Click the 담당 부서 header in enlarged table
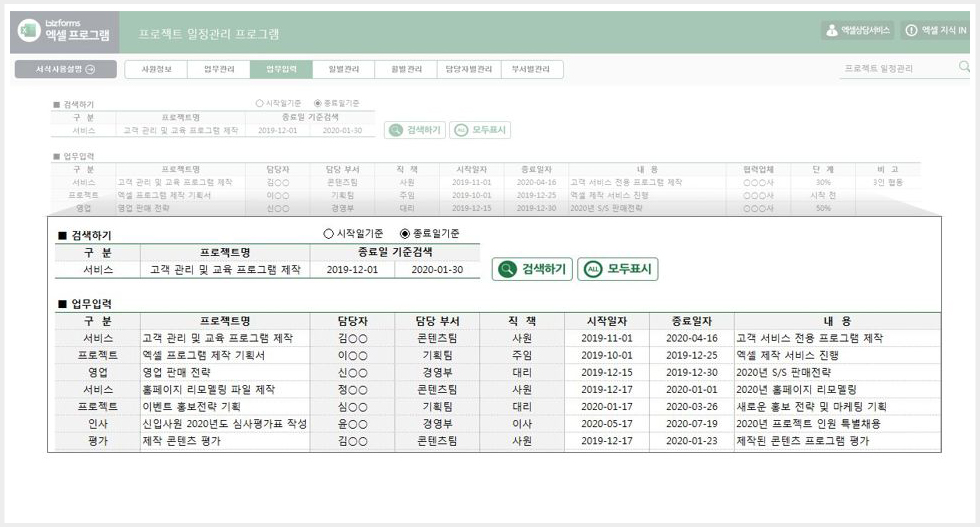Image resolution: width=980 pixels, height=527 pixels. 438,321
